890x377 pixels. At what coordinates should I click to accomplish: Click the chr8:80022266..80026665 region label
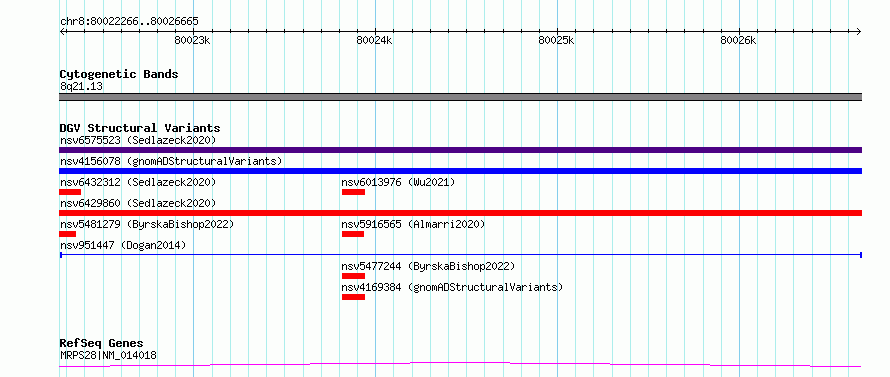(129, 22)
